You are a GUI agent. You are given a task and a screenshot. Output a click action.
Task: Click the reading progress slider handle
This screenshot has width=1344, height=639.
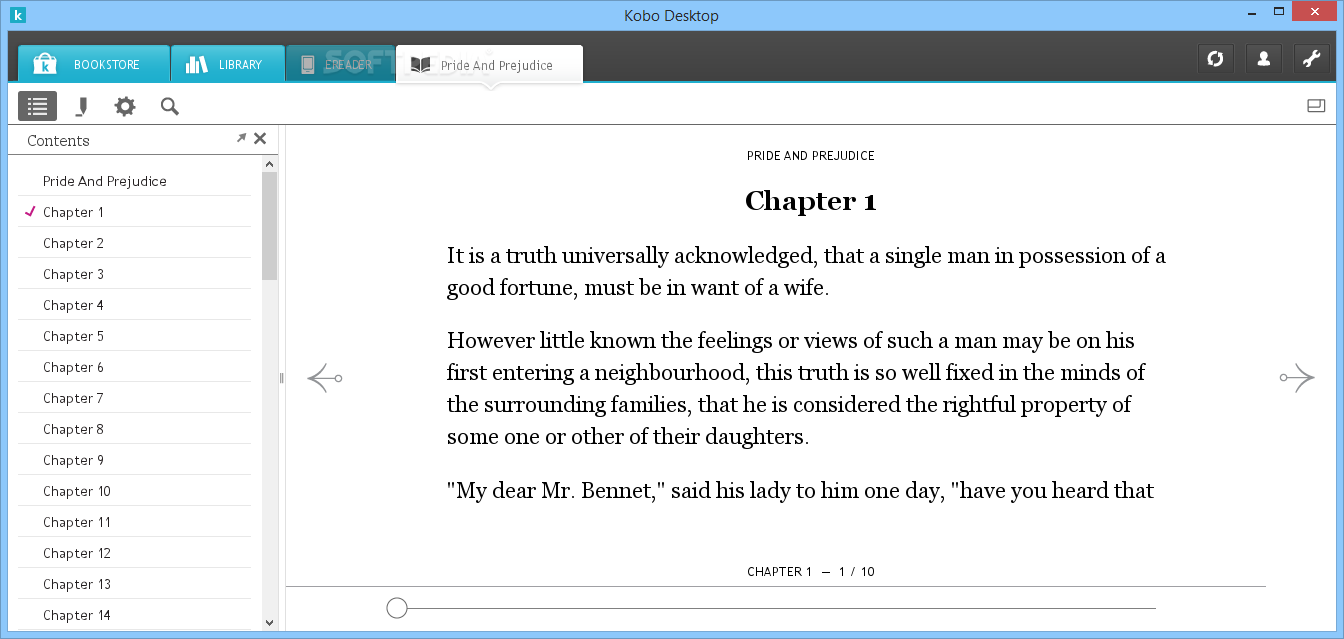(397, 608)
